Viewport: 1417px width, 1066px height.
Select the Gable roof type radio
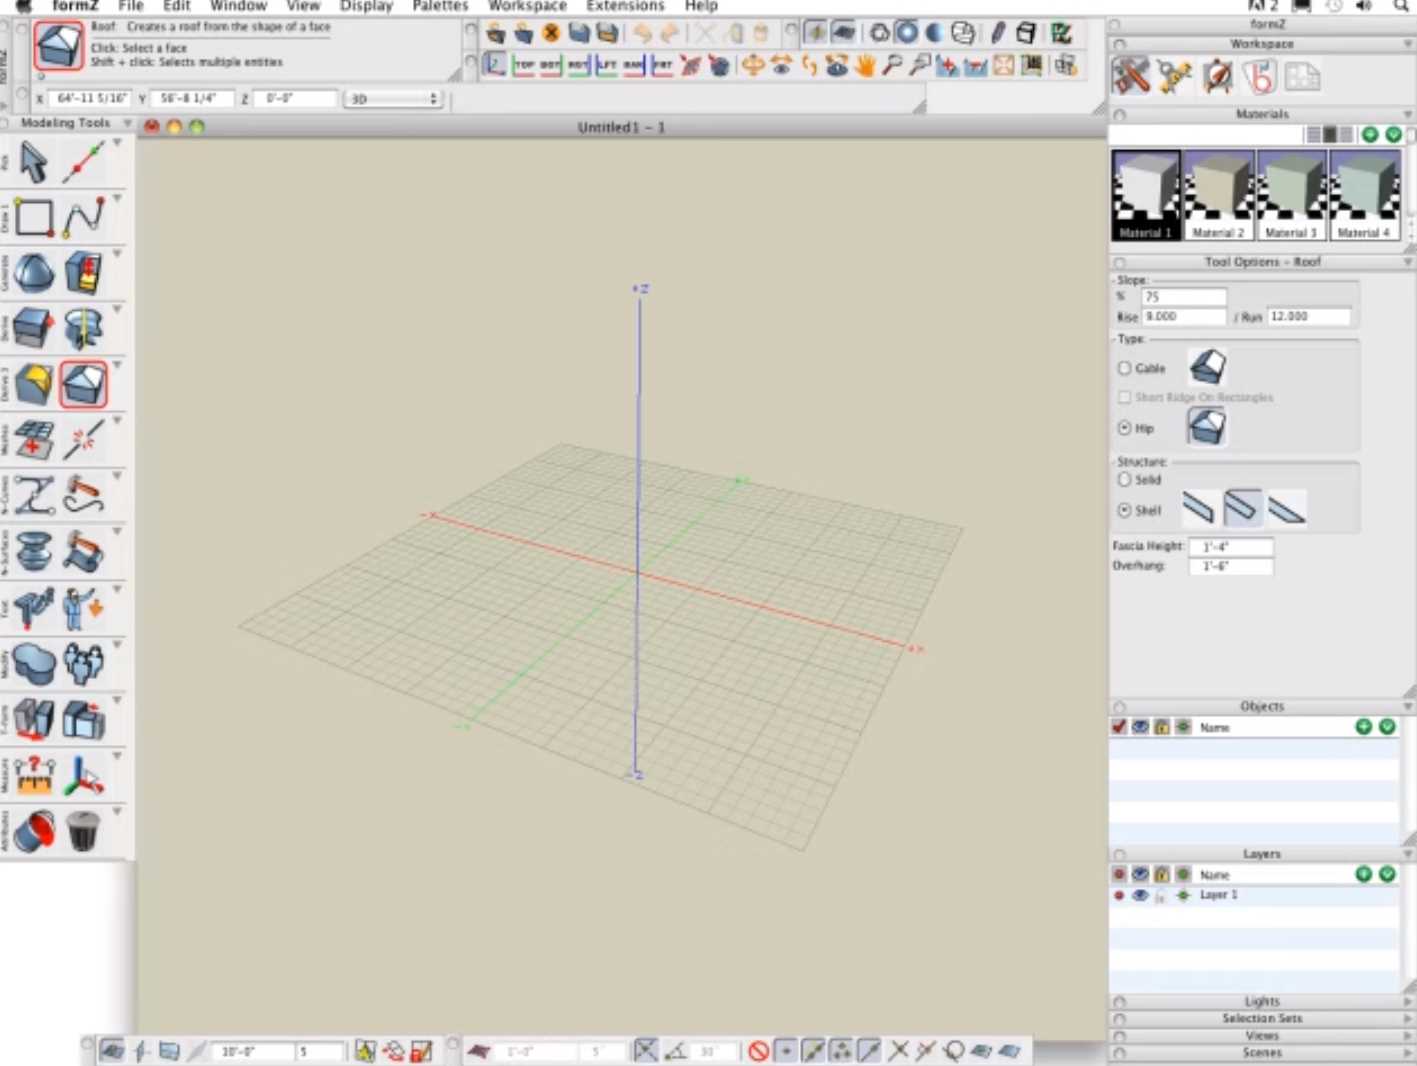point(1124,368)
